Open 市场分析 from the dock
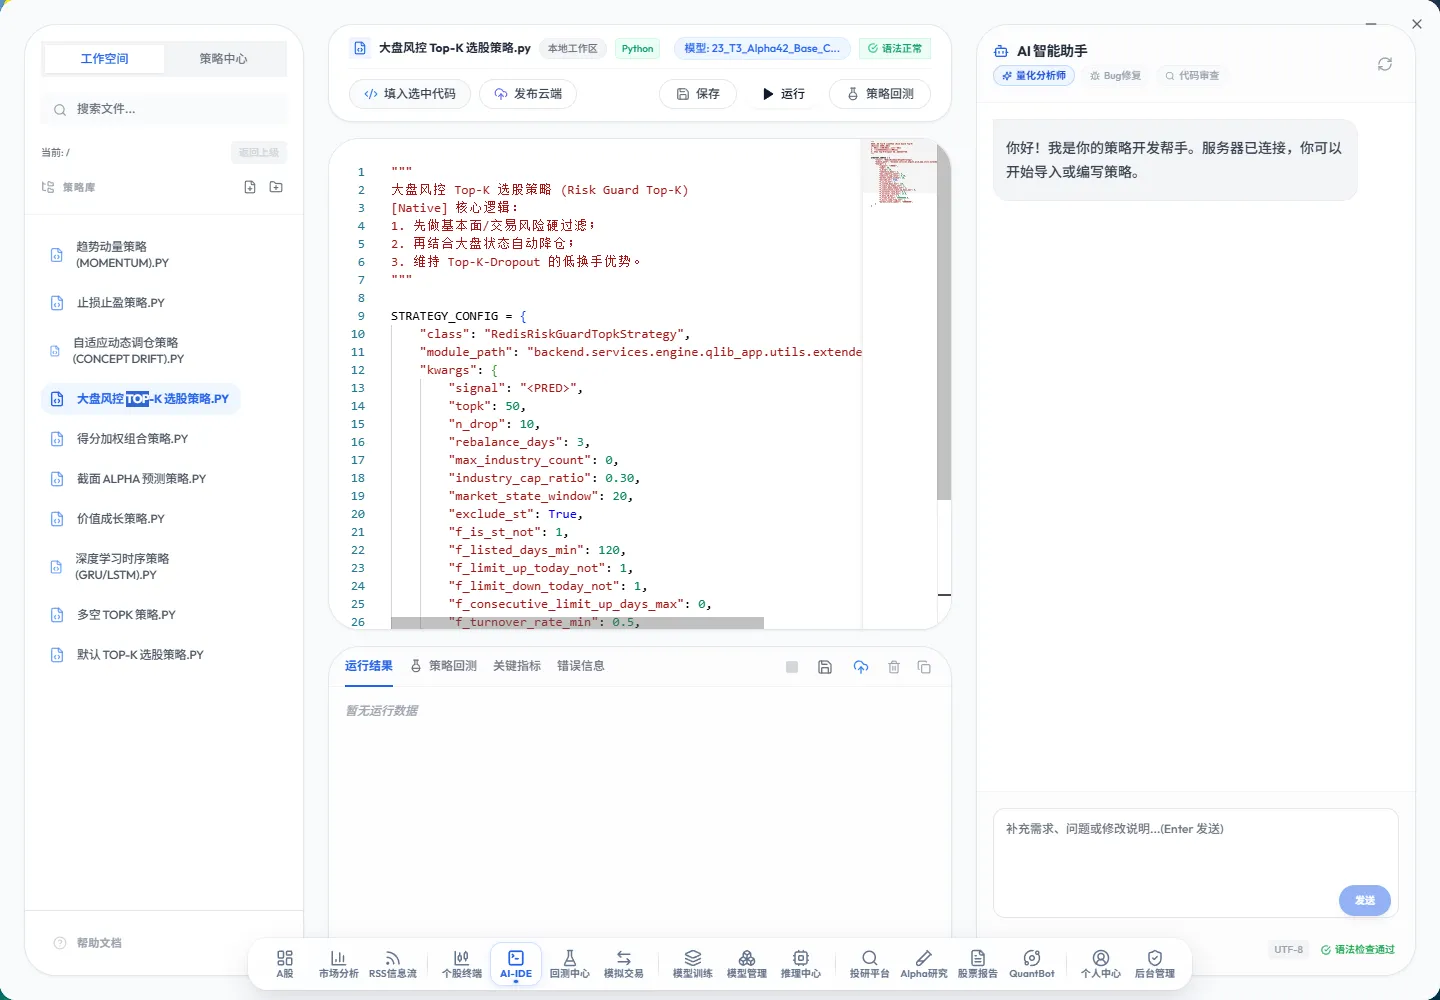 click(x=338, y=964)
